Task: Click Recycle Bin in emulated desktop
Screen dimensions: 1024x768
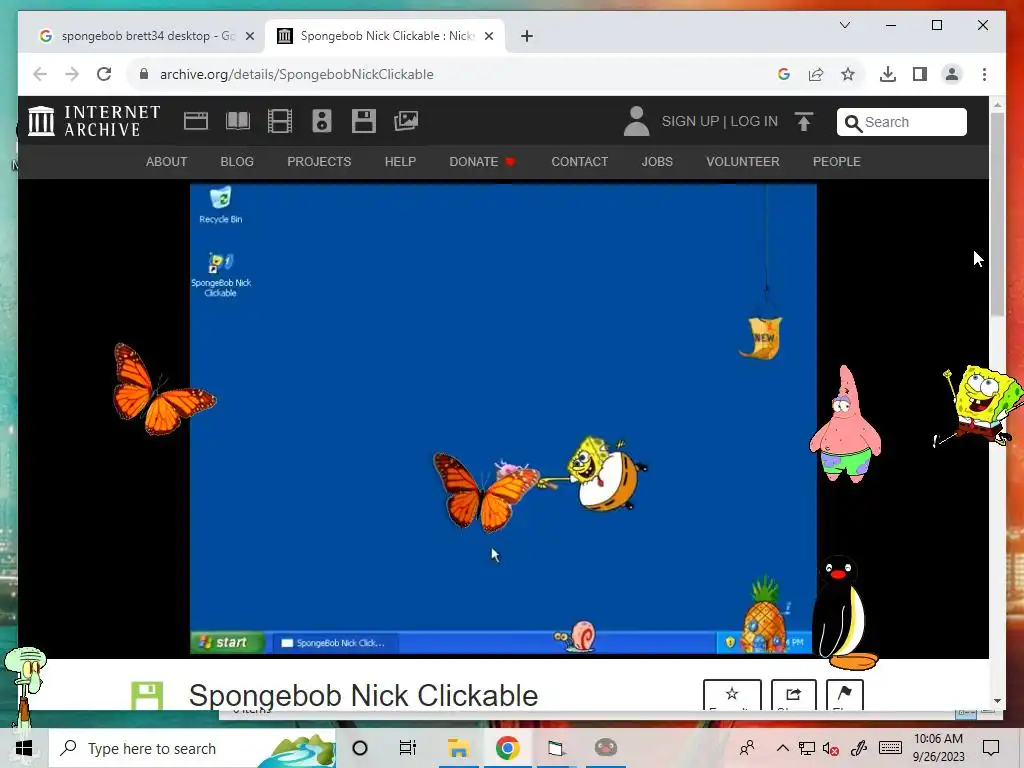Action: [x=221, y=205]
